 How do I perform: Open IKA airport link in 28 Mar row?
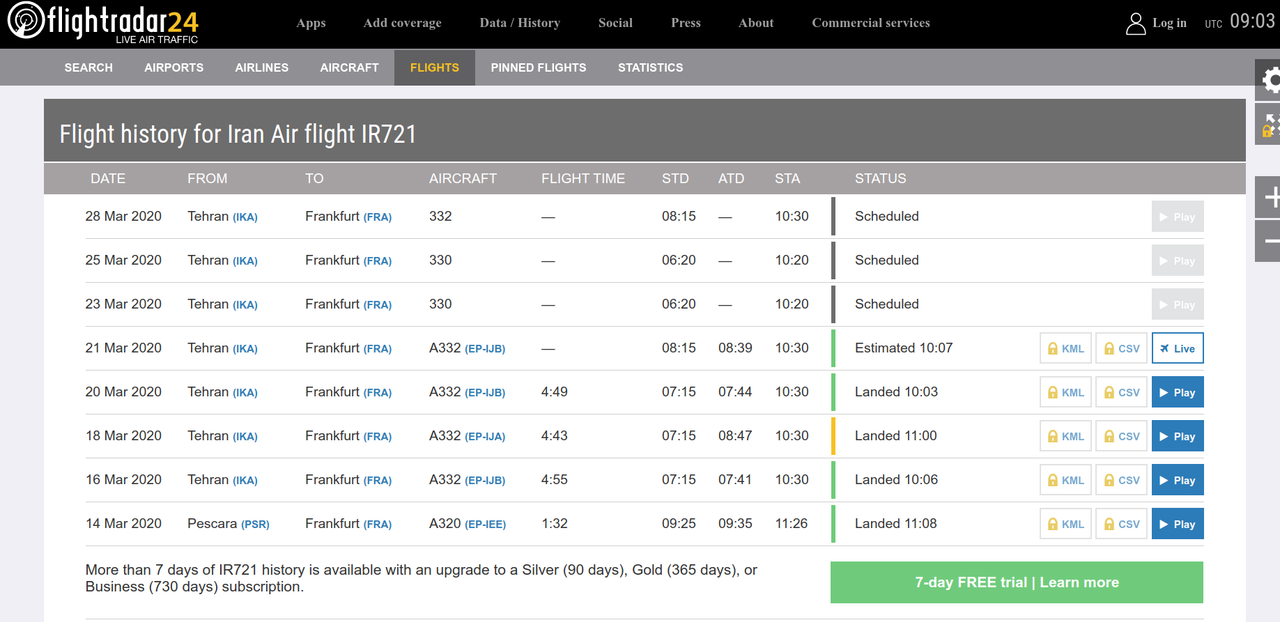(x=245, y=217)
